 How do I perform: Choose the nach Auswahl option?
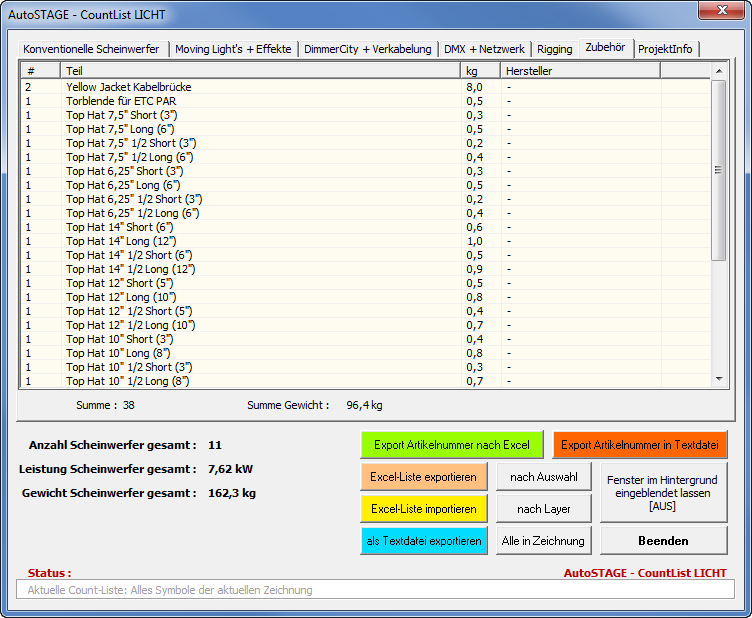click(543, 477)
